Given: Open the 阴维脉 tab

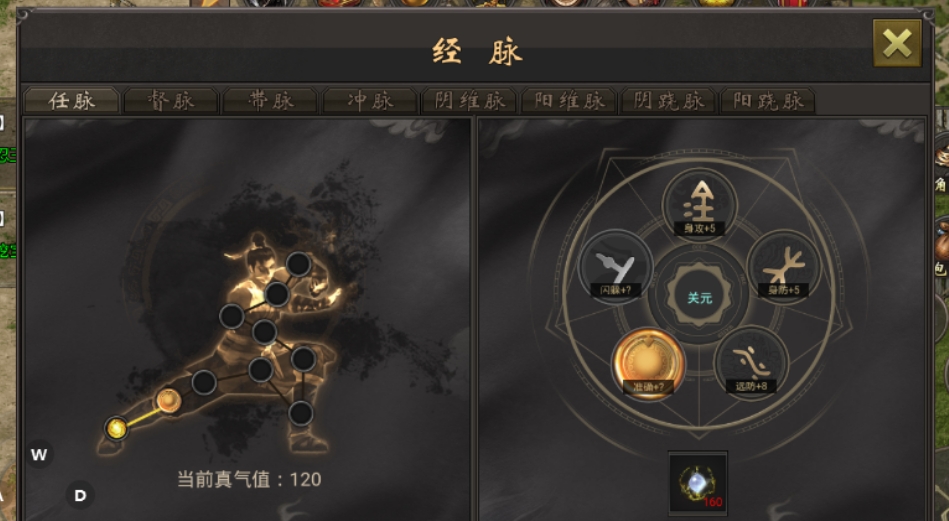Looking at the screenshot, I should [469, 100].
